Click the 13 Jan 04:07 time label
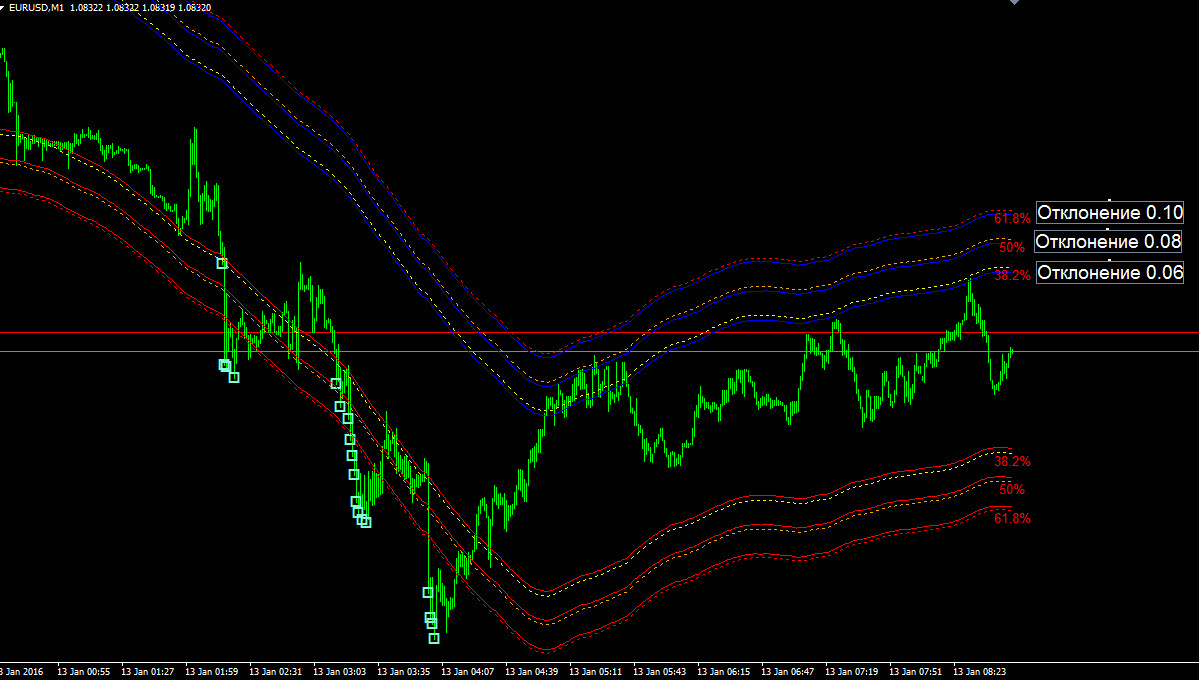 click(468, 672)
